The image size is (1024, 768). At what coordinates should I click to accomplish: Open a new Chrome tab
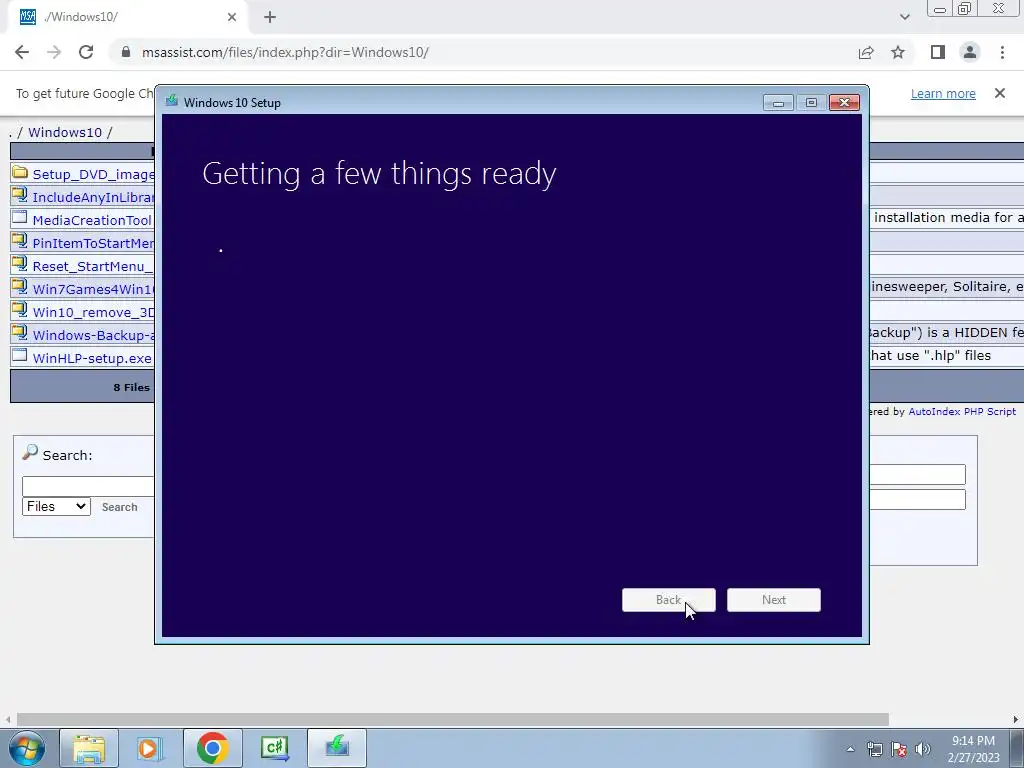pyautogui.click(x=270, y=17)
